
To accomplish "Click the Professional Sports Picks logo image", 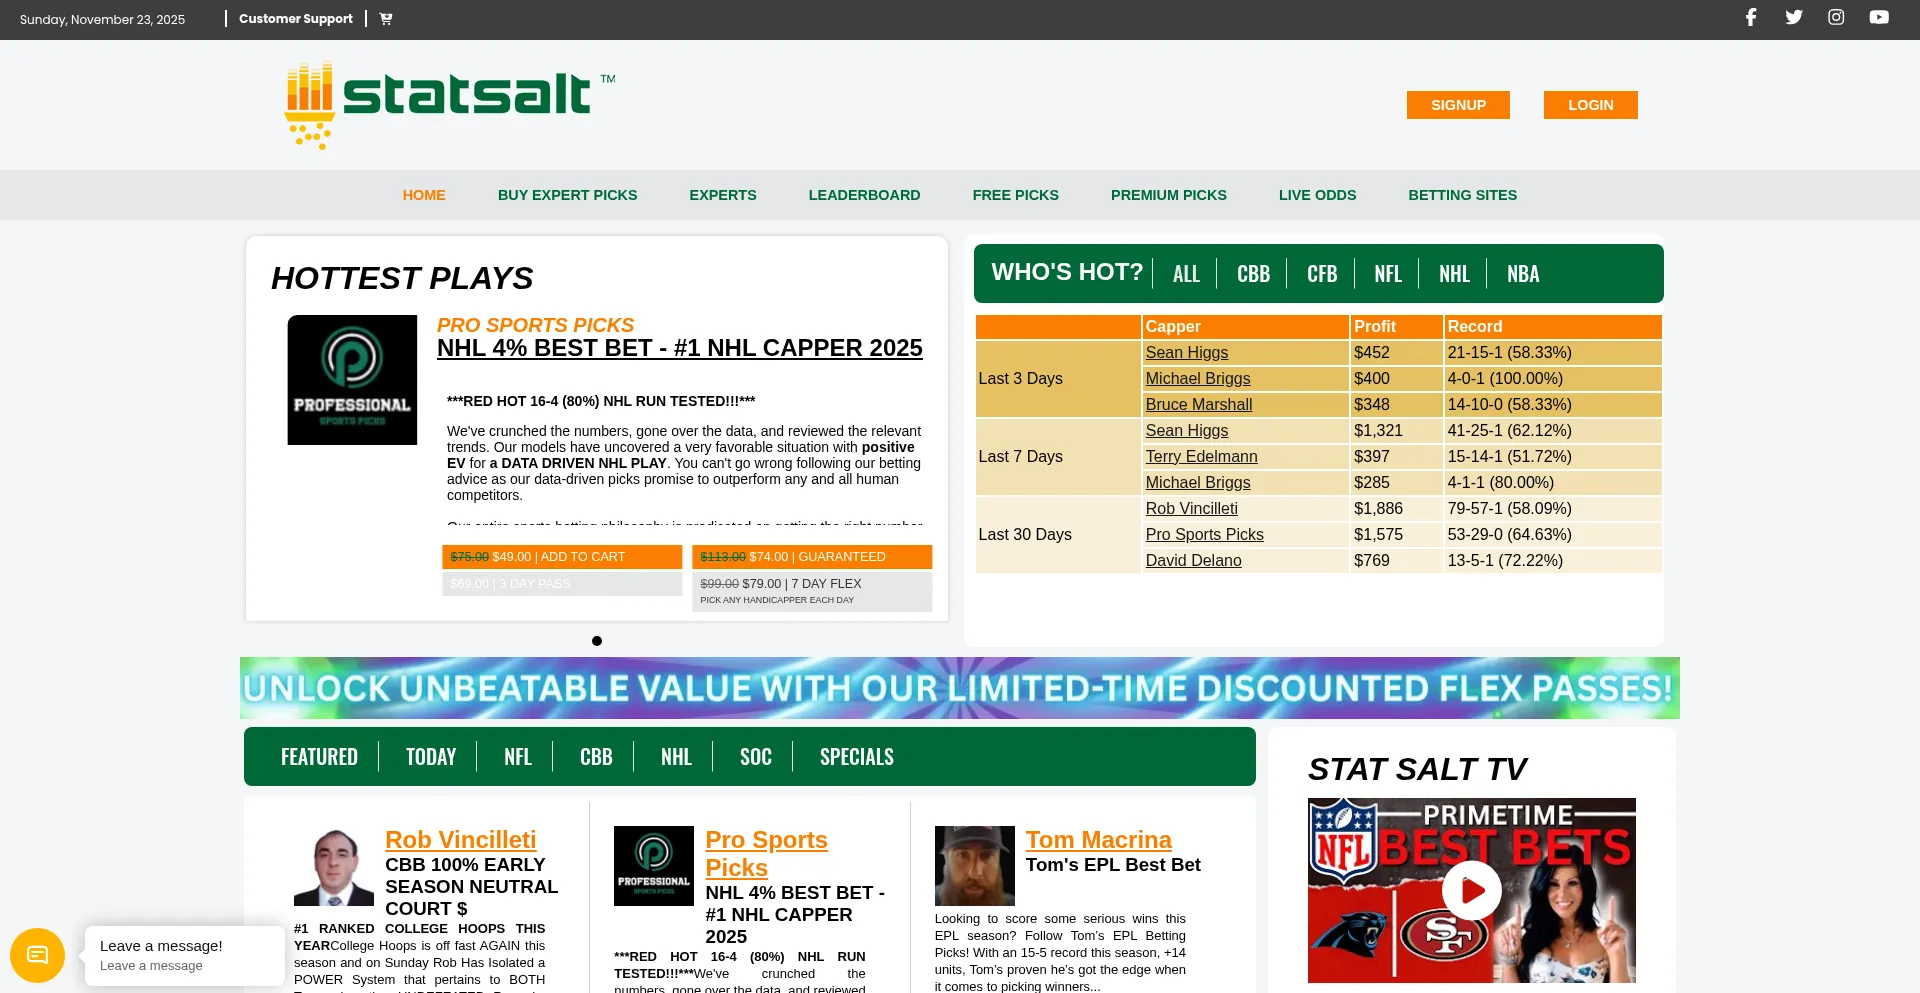I will 352,380.
